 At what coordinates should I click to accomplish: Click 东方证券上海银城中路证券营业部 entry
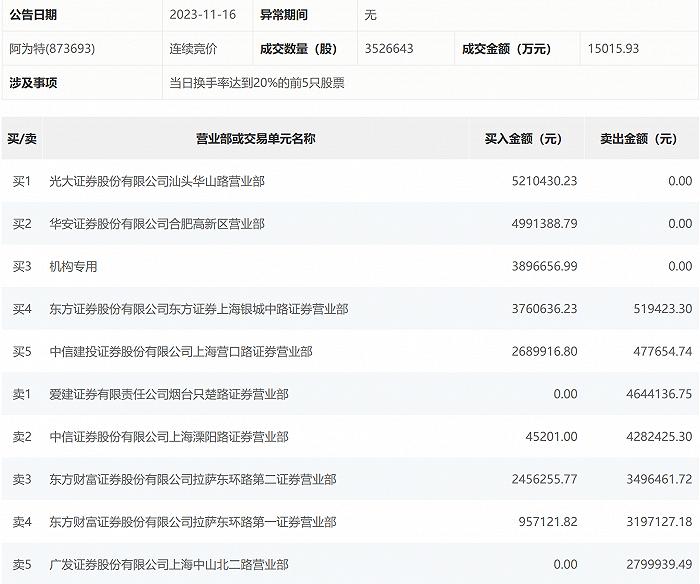[x=199, y=309]
